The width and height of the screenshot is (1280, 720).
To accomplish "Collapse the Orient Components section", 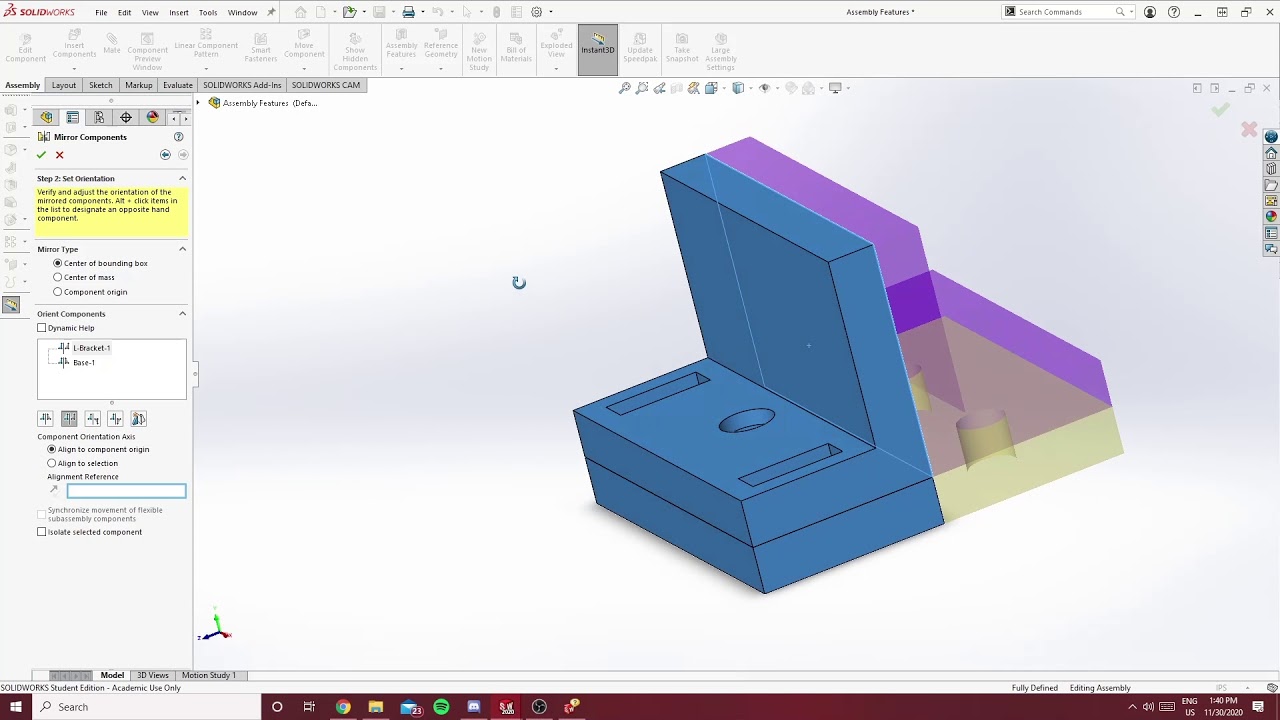I will 182,314.
